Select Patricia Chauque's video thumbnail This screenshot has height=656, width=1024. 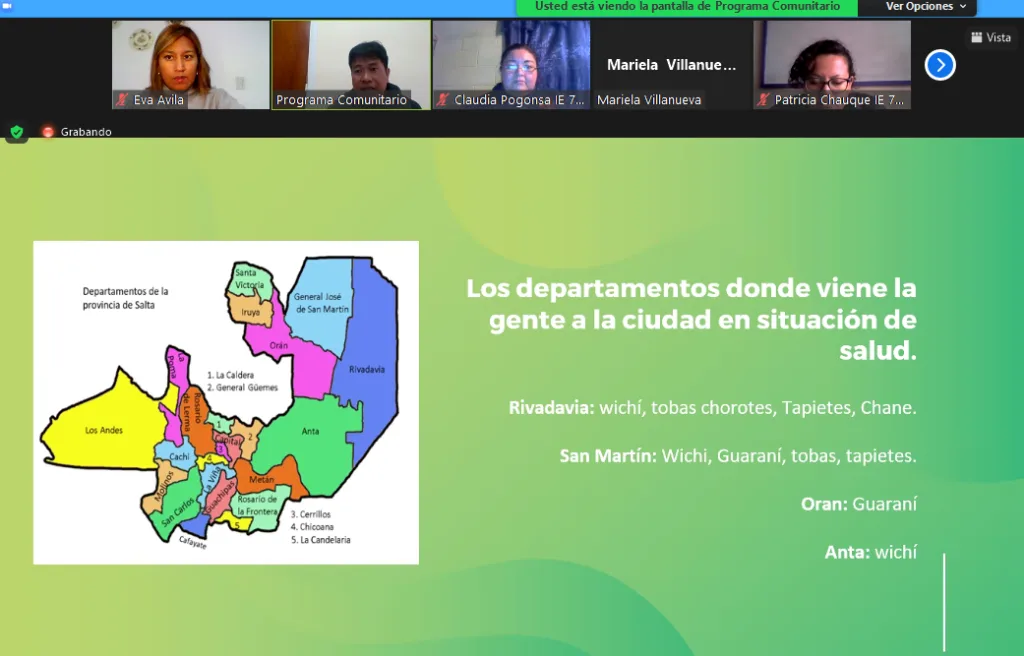(832, 60)
